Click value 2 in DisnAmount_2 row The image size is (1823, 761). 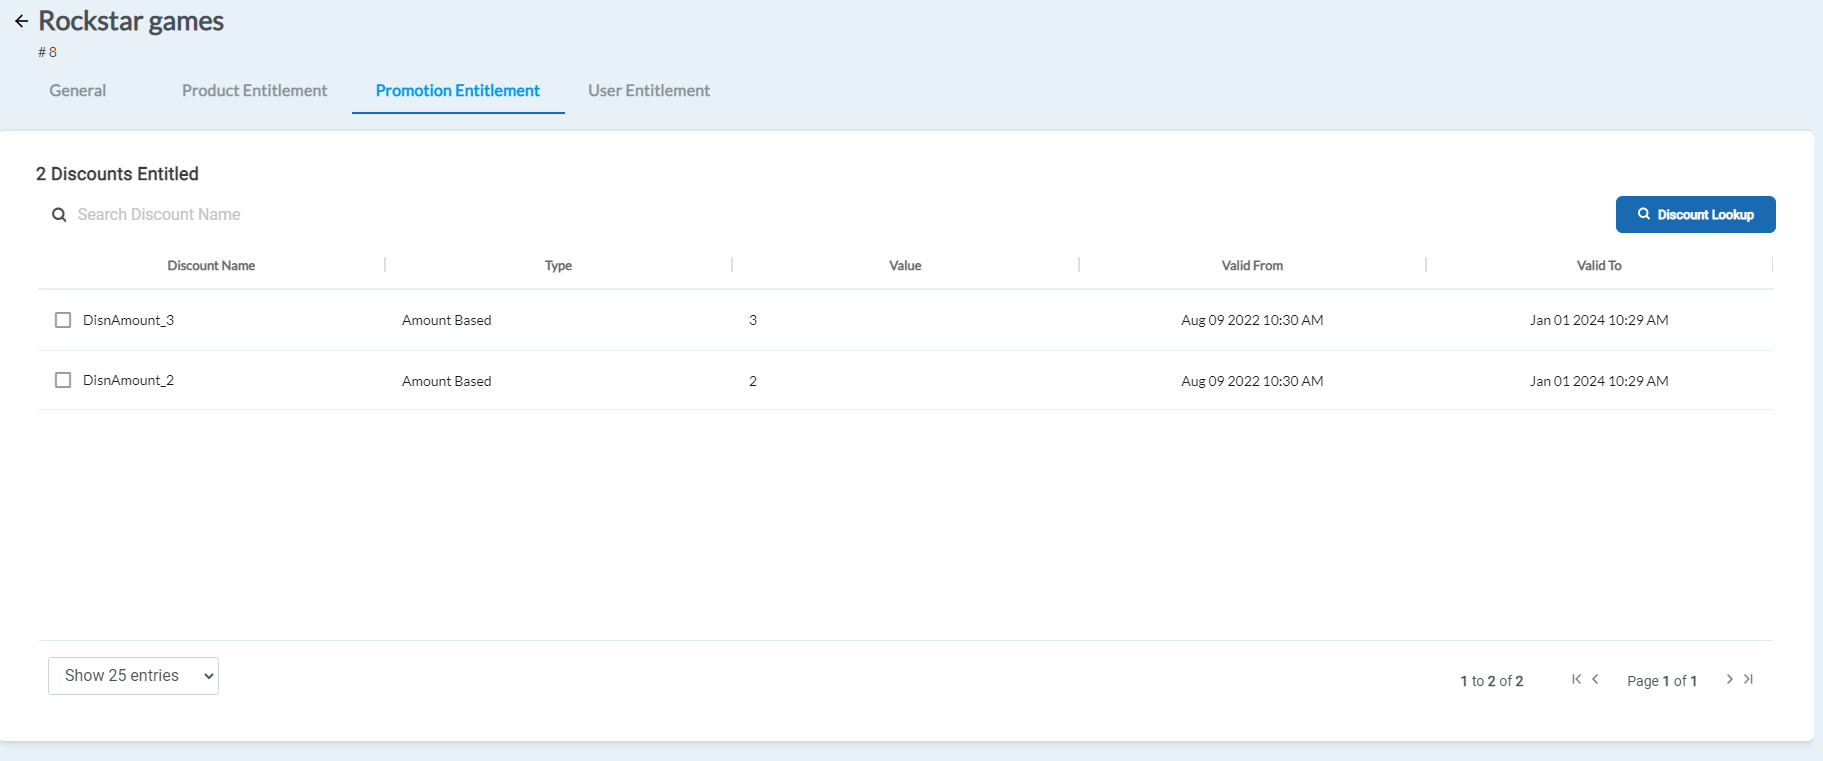pyautogui.click(x=753, y=381)
